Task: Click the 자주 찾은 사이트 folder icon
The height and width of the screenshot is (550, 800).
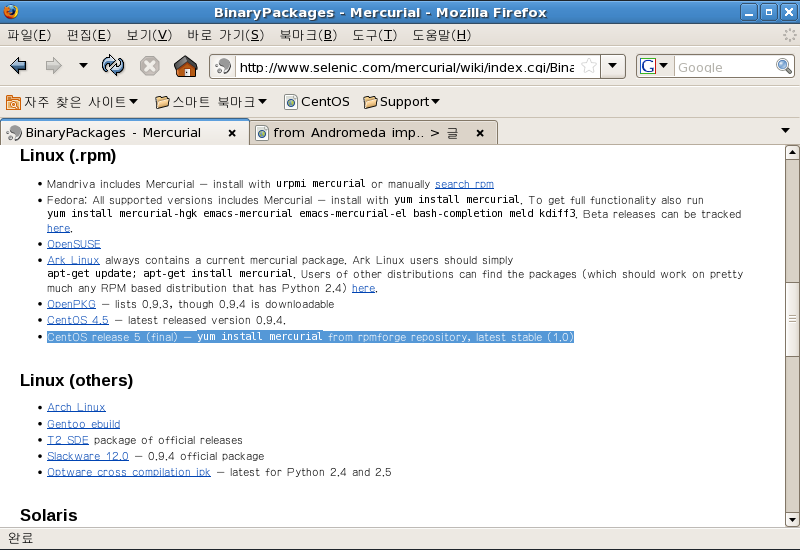Action: (x=13, y=103)
